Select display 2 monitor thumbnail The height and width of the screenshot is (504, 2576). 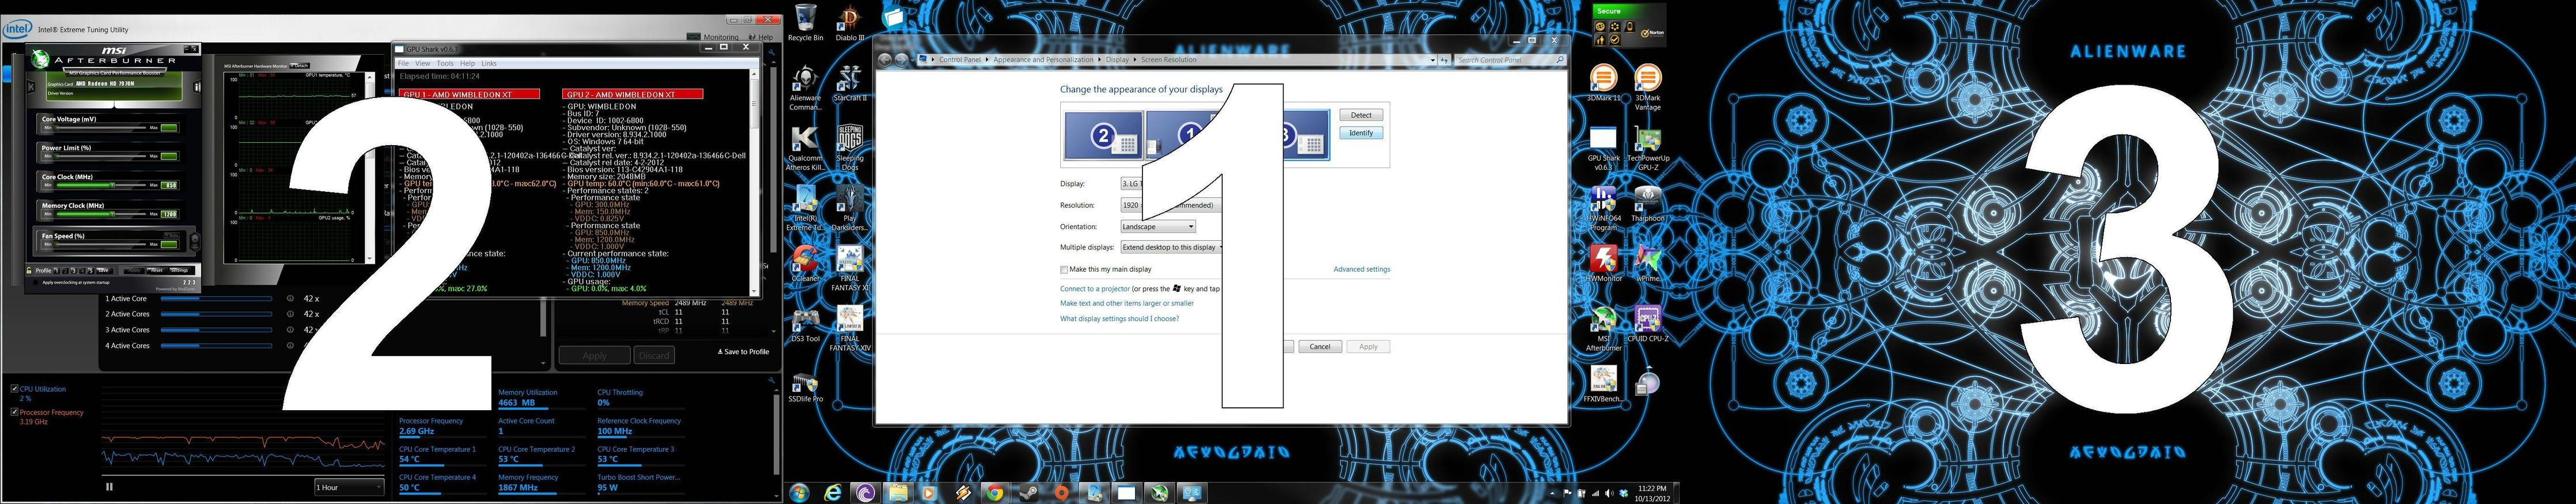point(1103,136)
